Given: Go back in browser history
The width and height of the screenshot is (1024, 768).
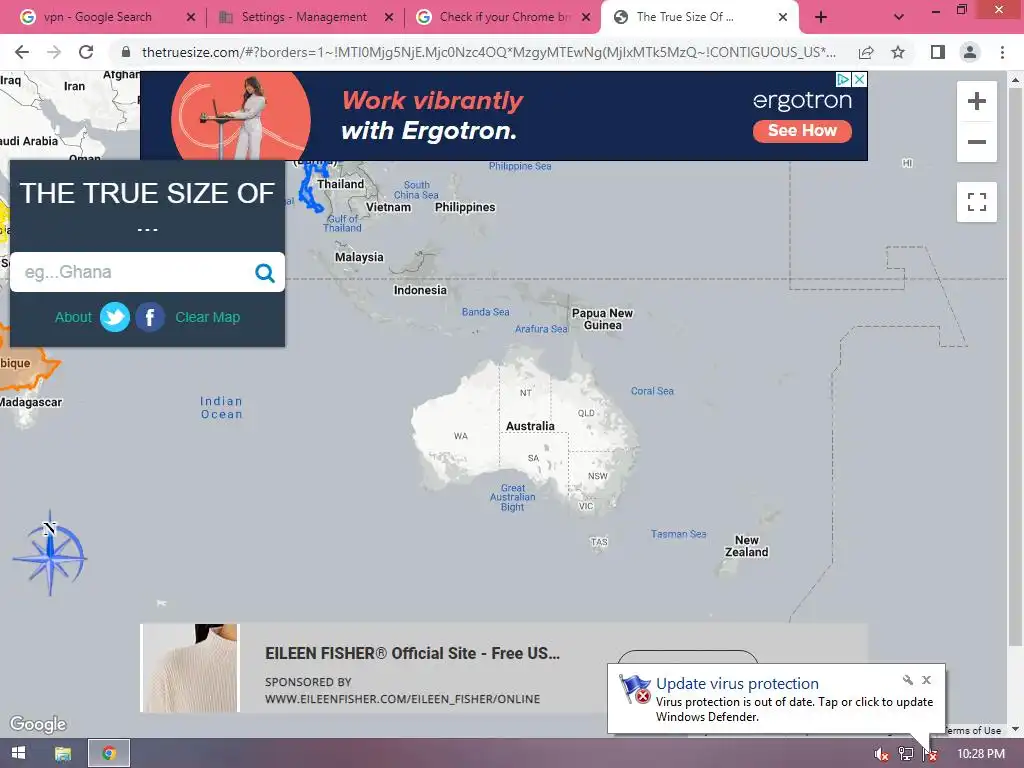Looking at the screenshot, I should pos(22,52).
